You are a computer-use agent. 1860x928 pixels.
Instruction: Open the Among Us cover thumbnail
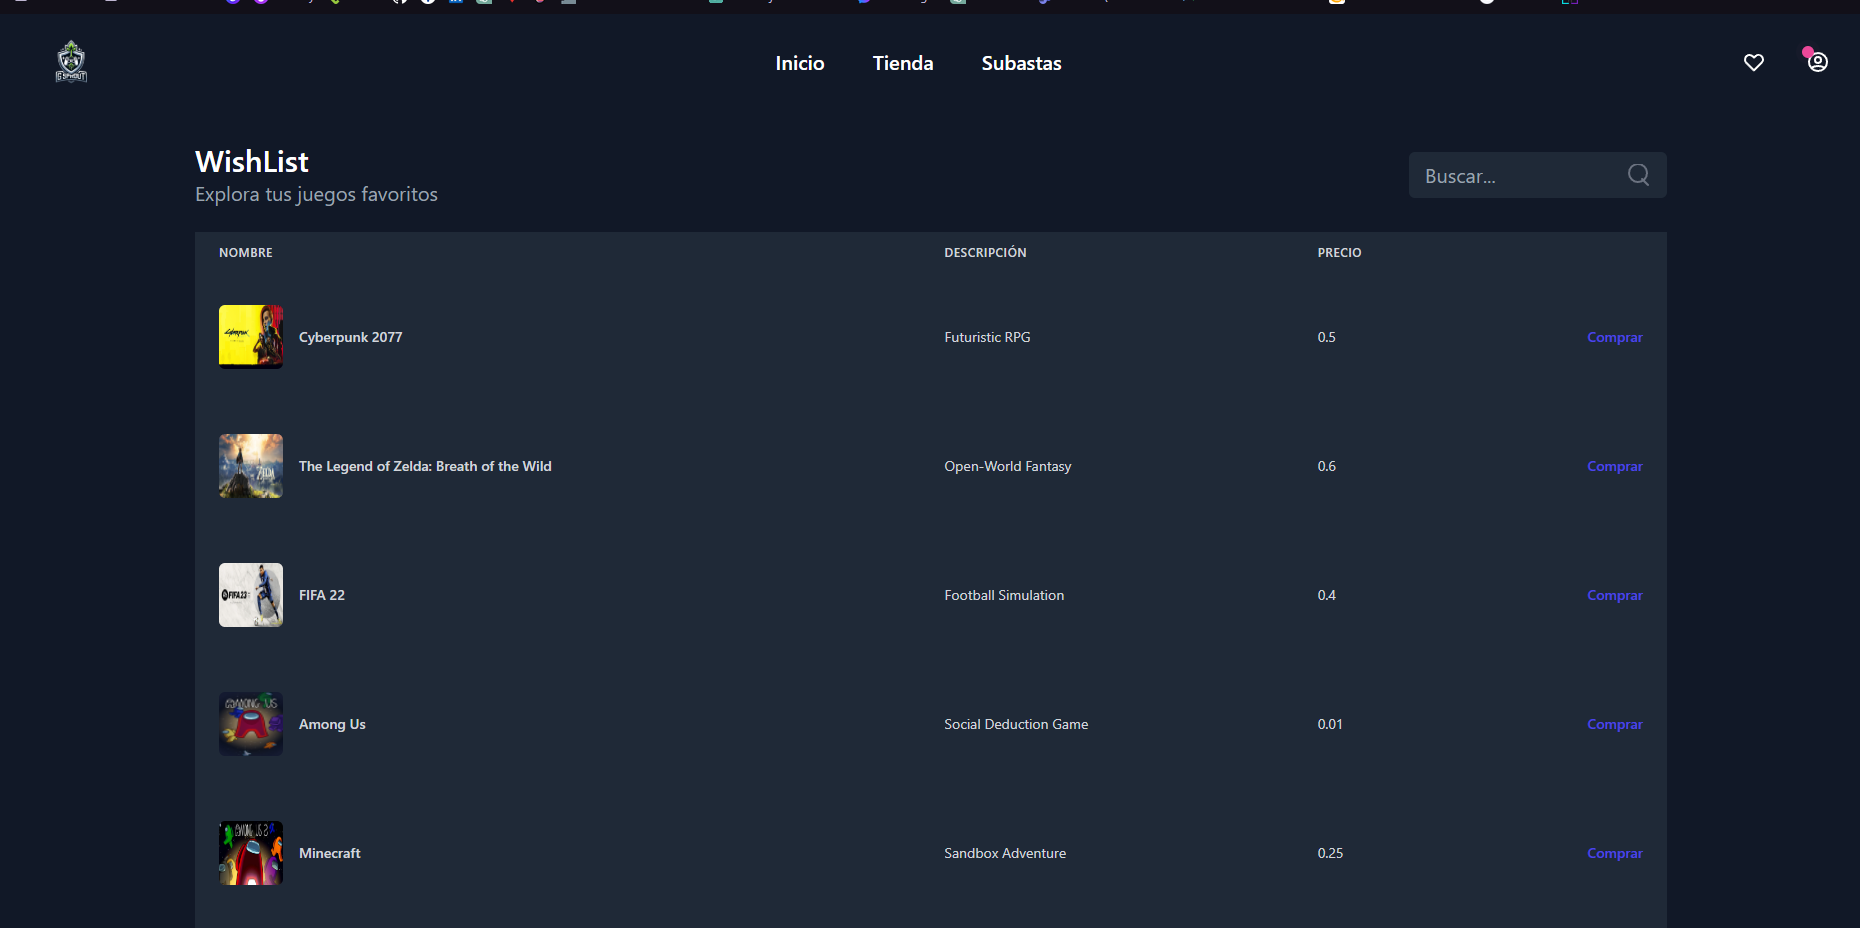pyautogui.click(x=251, y=724)
